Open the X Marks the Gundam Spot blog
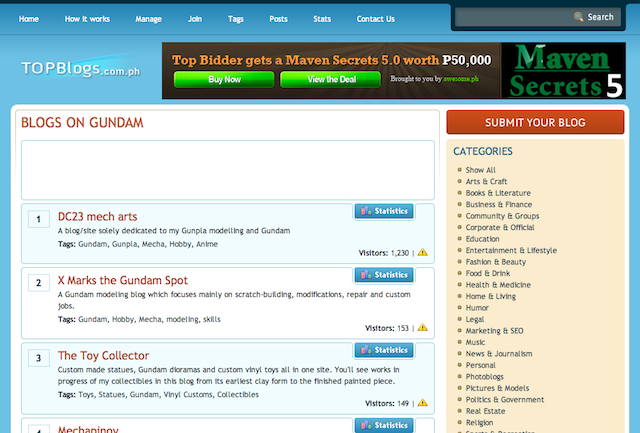Screen dimensions: 640x433 [122, 280]
